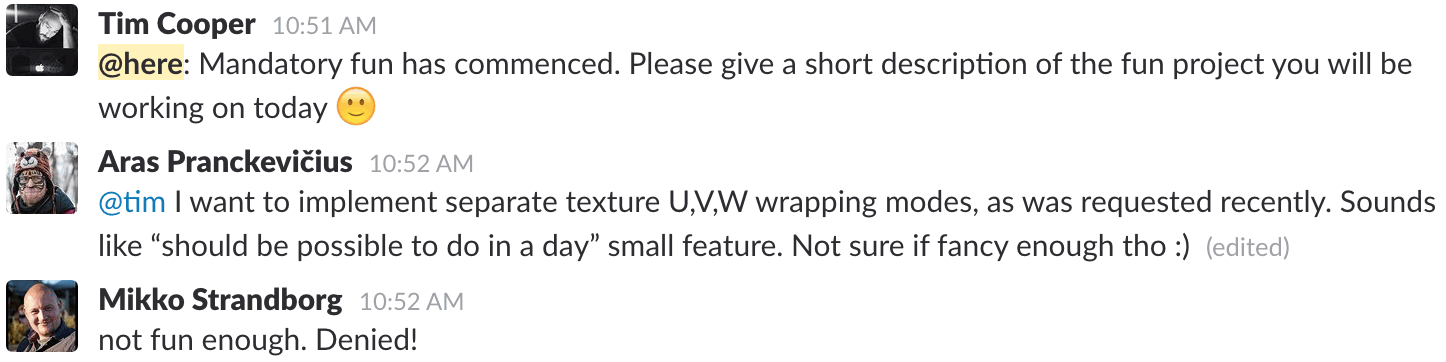
Task: Click the (edited) label
Action: click(1247, 246)
